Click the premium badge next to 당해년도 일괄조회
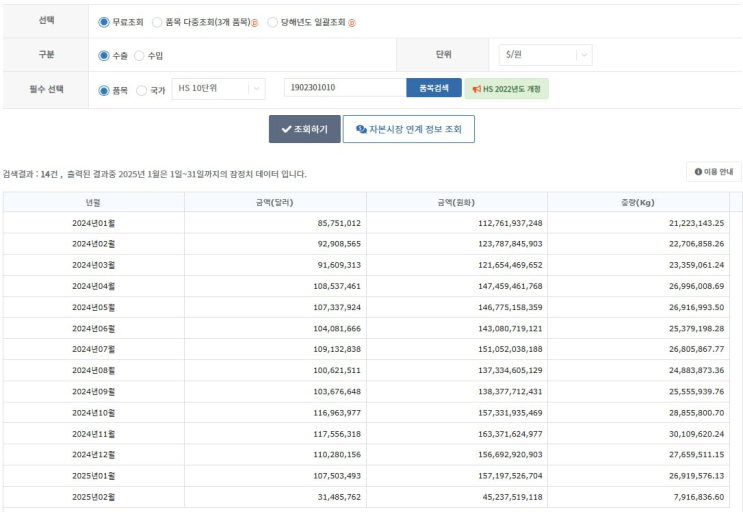 click(x=352, y=23)
